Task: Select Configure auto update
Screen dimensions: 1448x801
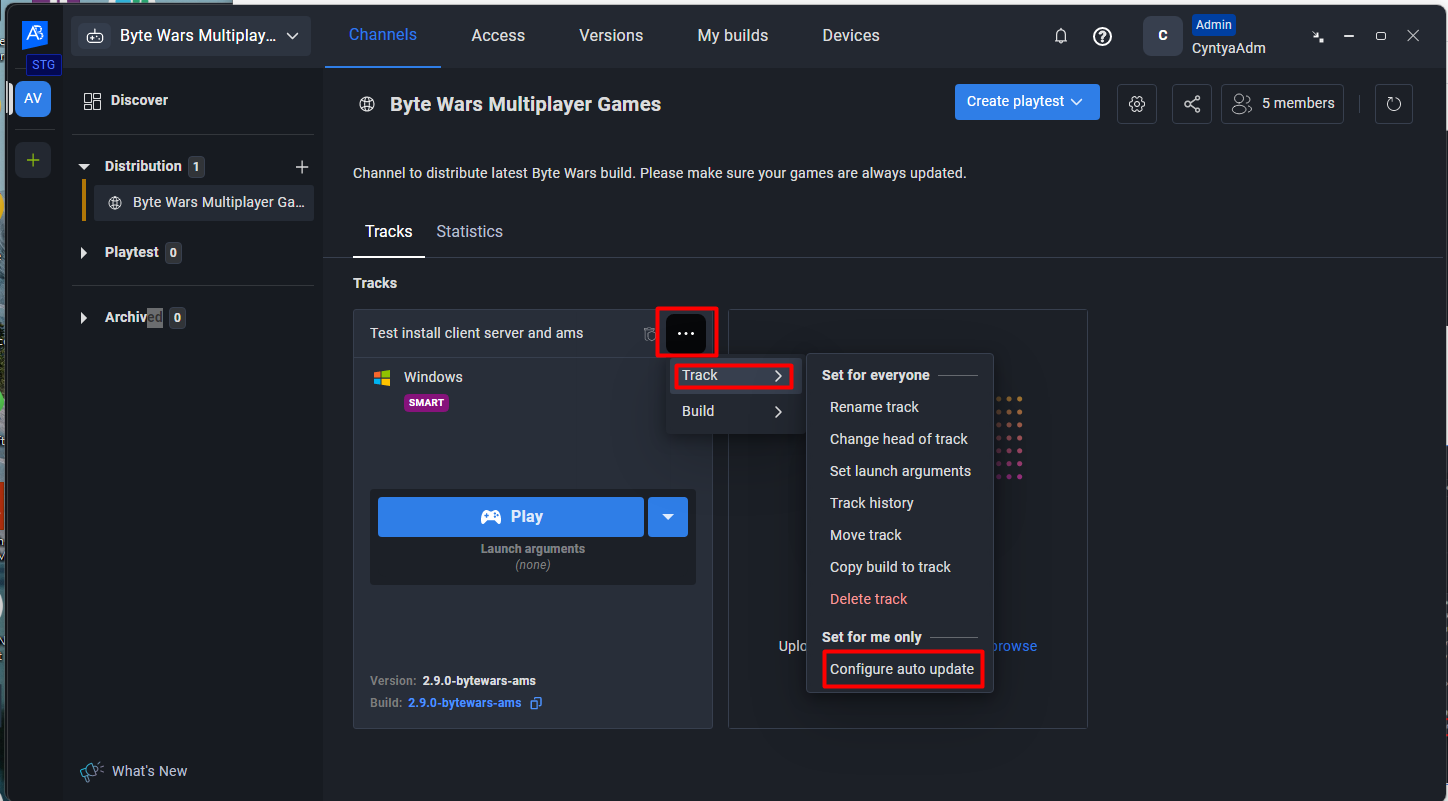Action: [x=902, y=669]
